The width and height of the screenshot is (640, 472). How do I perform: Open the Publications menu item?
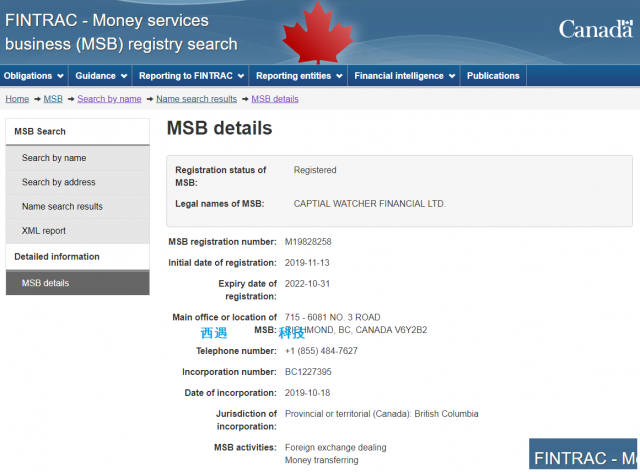click(493, 76)
